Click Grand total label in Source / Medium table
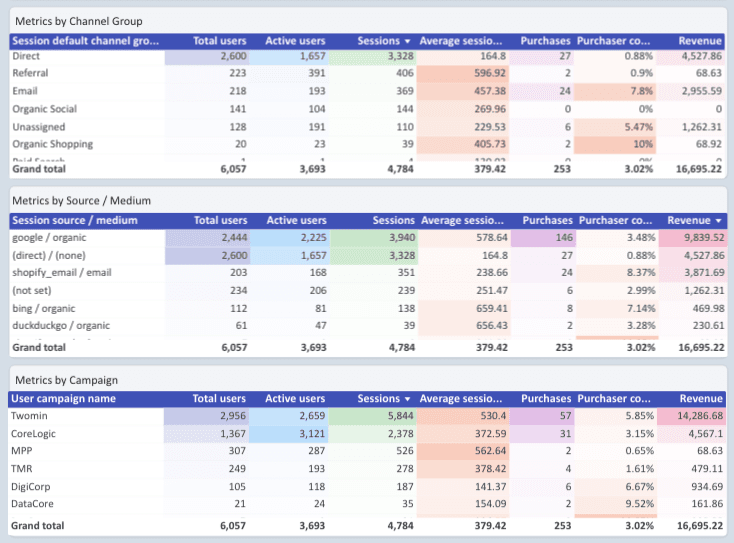Image resolution: width=734 pixels, height=543 pixels. (x=39, y=347)
